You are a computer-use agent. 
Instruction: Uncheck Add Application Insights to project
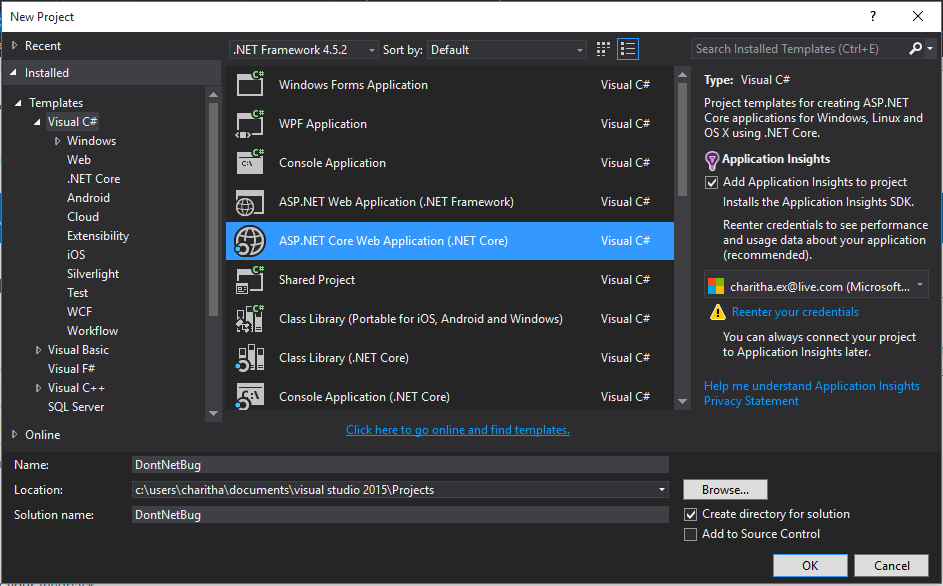tap(712, 183)
